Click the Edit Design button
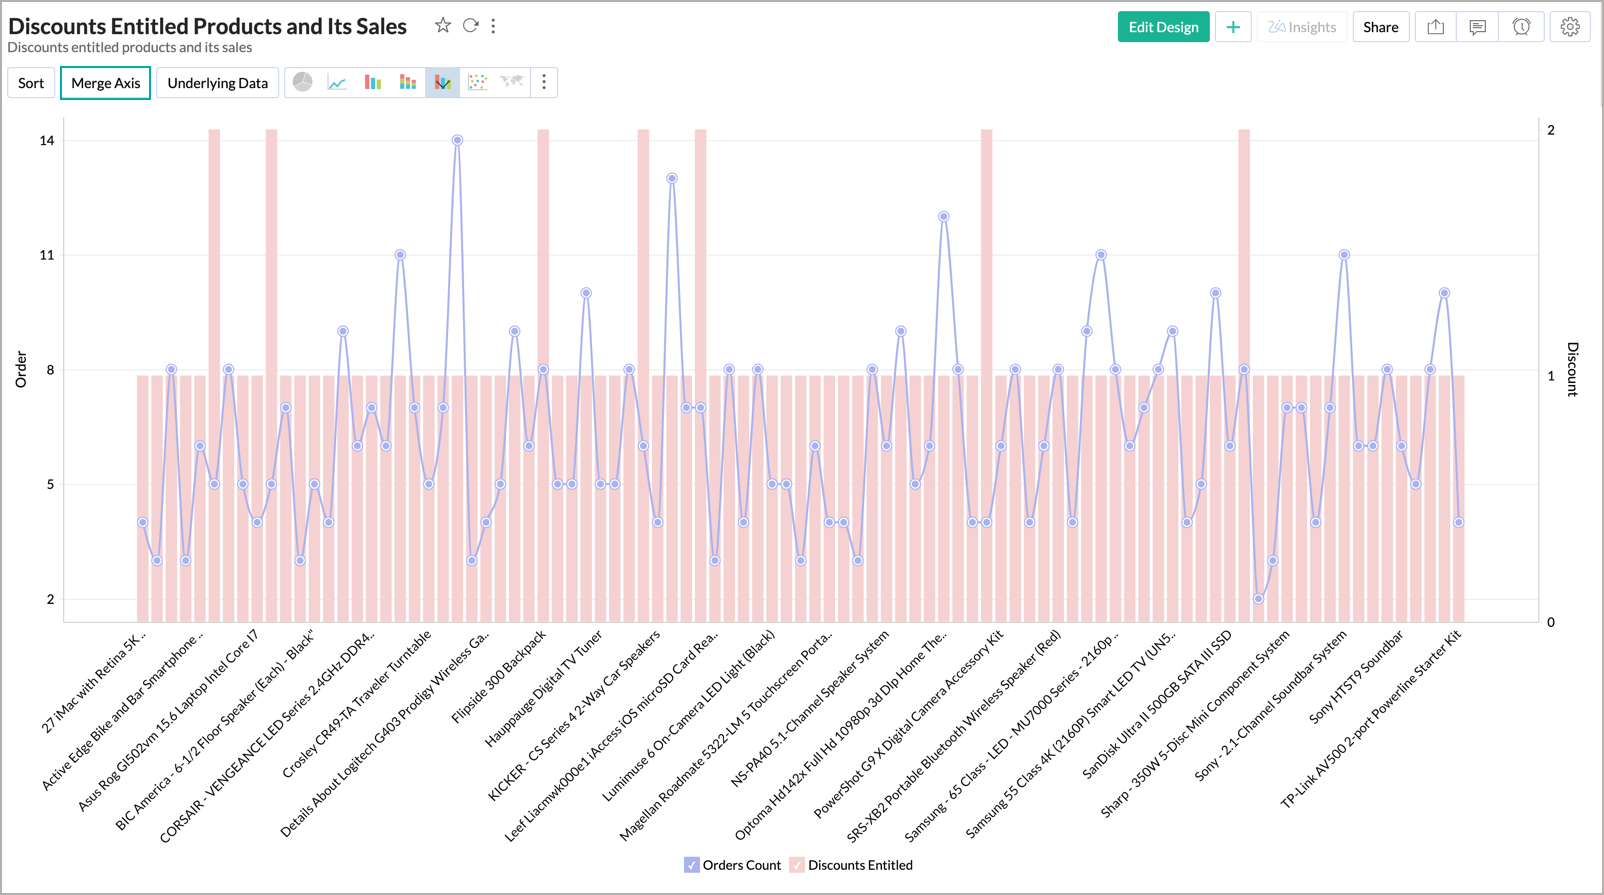The height and width of the screenshot is (895, 1604). click(x=1163, y=27)
